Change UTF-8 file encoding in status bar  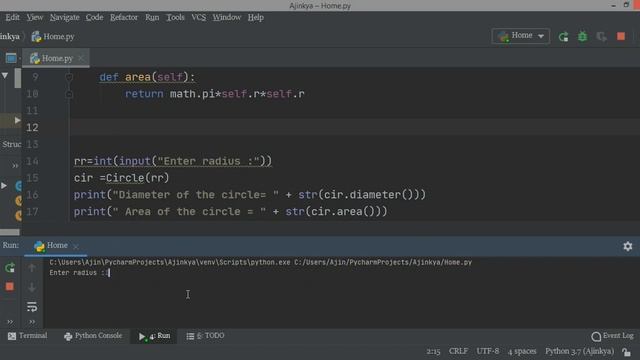click(488, 351)
